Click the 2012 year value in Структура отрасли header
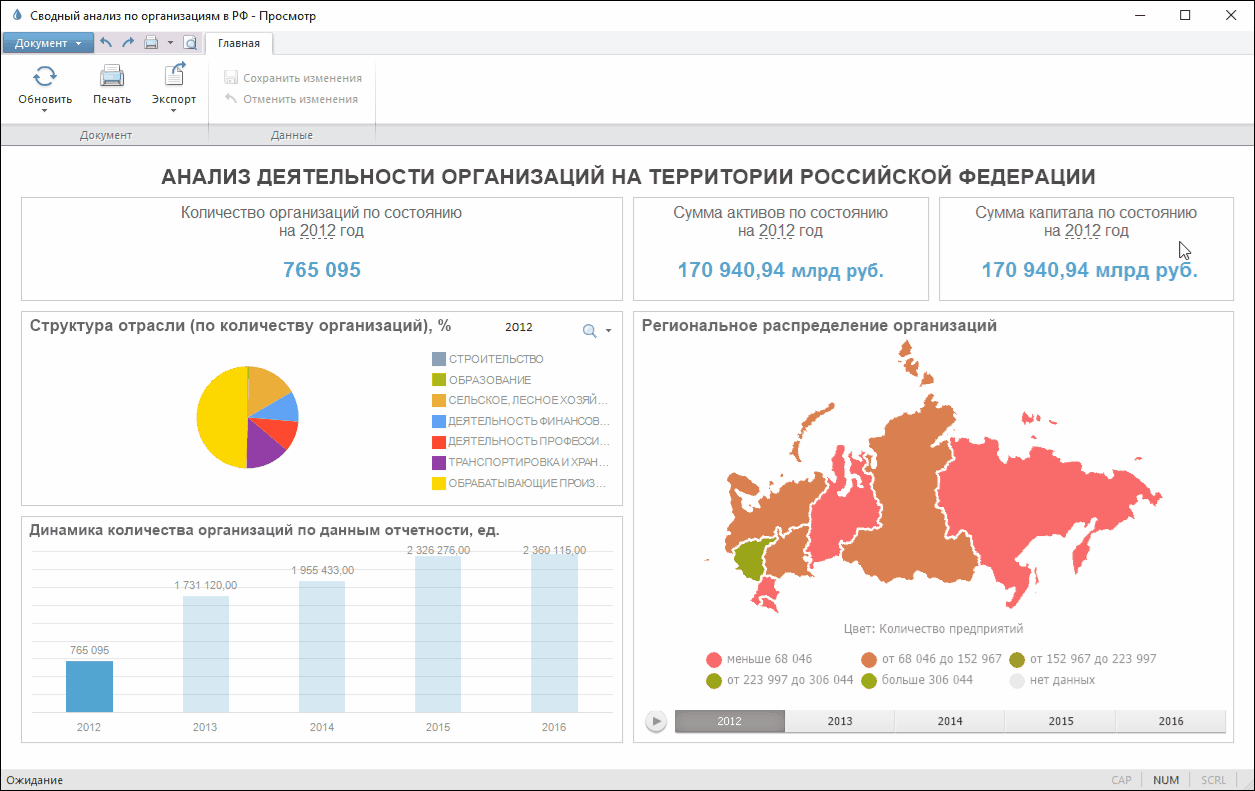1255x791 pixels. click(519, 327)
